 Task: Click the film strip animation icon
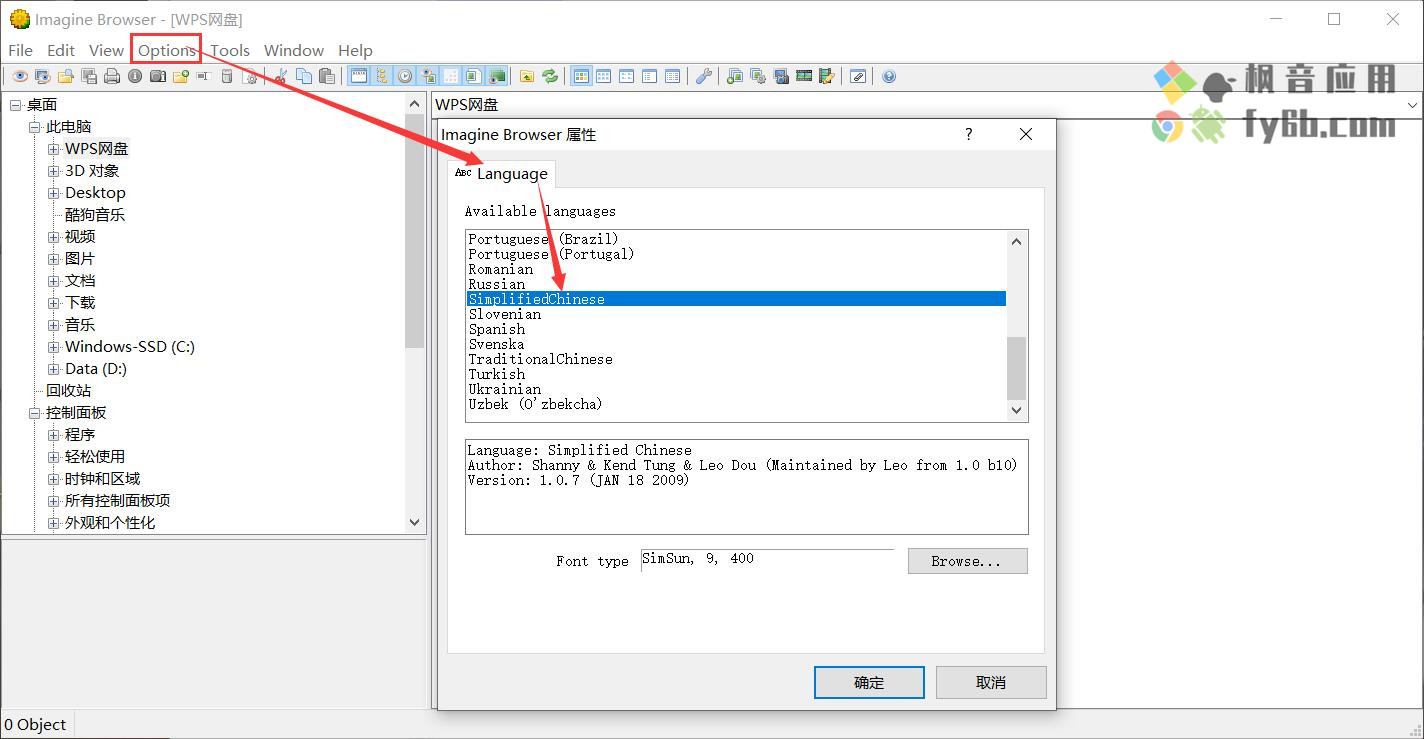(x=804, y=76)
